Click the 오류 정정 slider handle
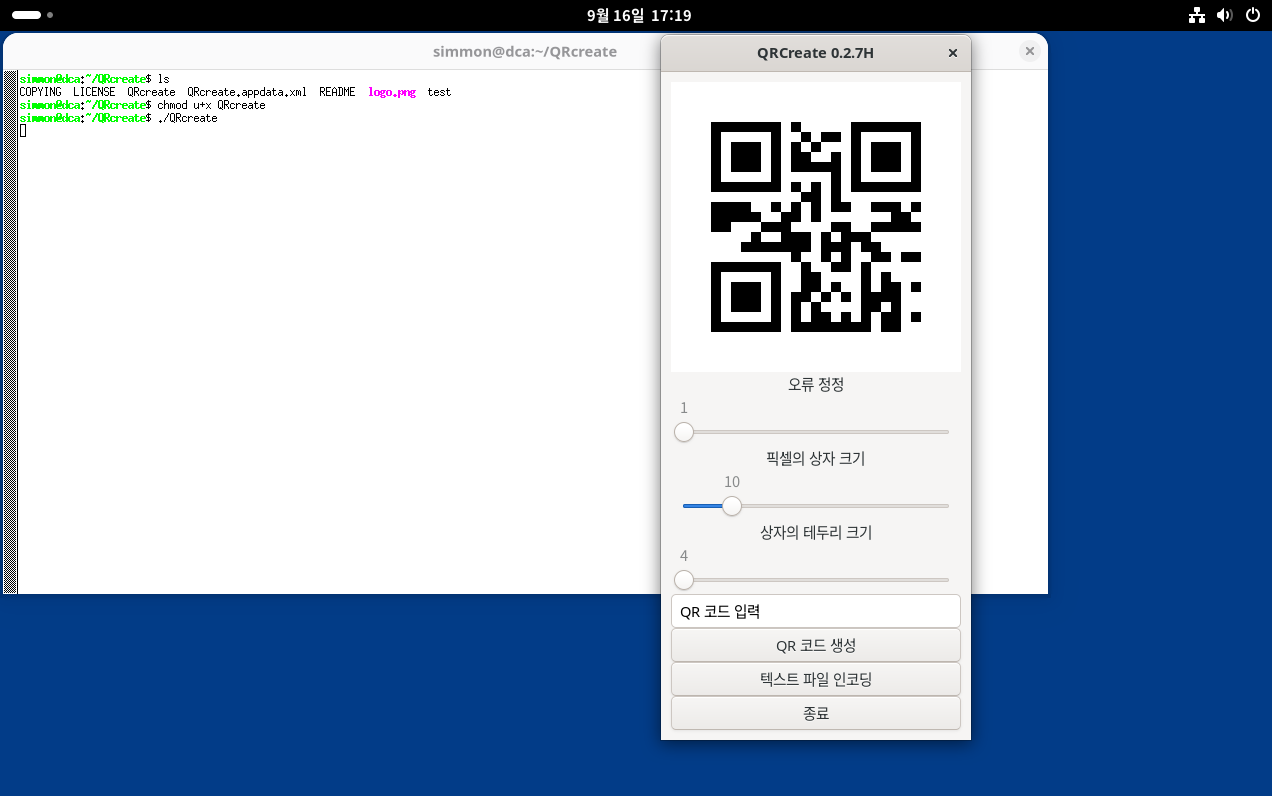This screenshot has height=796, width=1272. pos(684,432)
